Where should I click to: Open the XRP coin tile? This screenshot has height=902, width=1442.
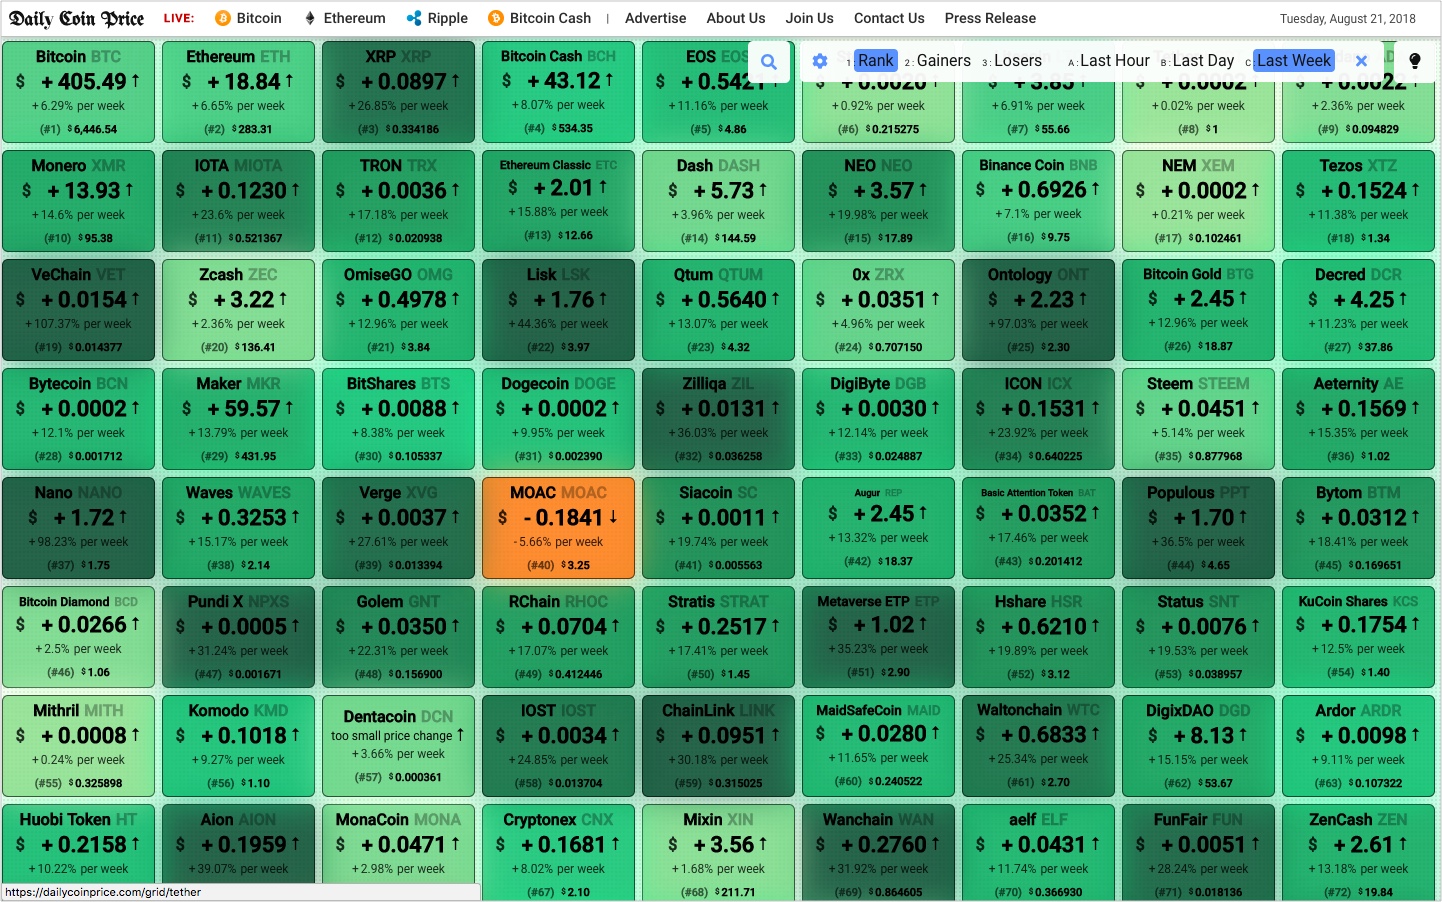[x=399, y=92]
